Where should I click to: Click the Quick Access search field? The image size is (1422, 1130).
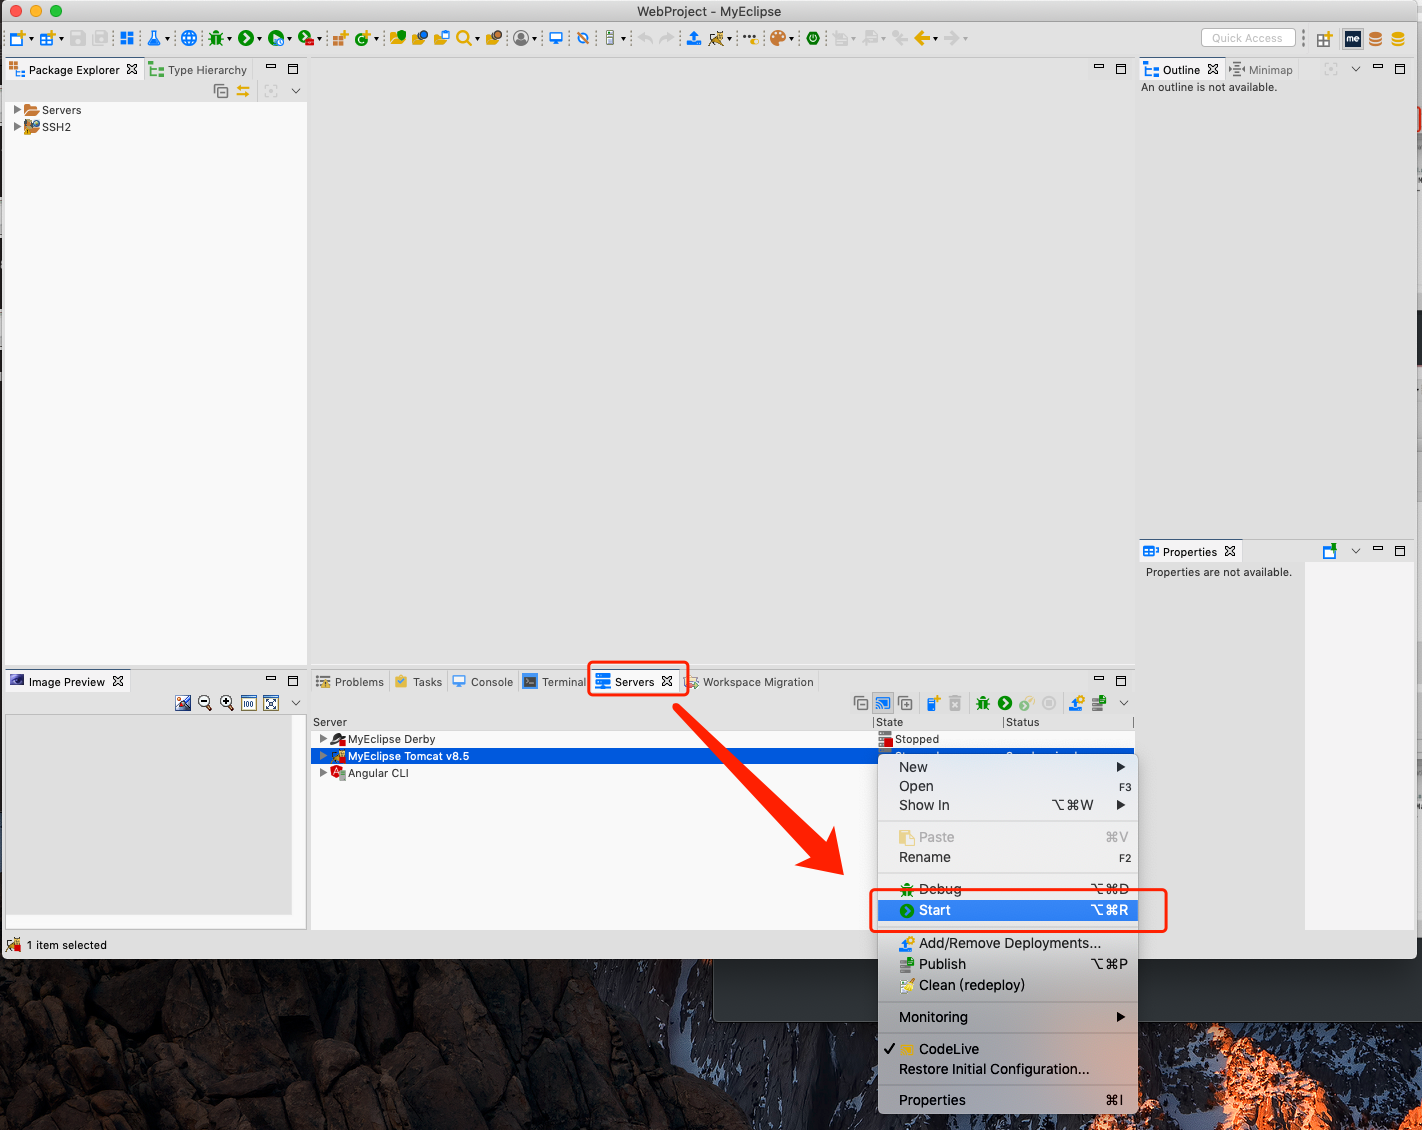(x=1248, y=38)
